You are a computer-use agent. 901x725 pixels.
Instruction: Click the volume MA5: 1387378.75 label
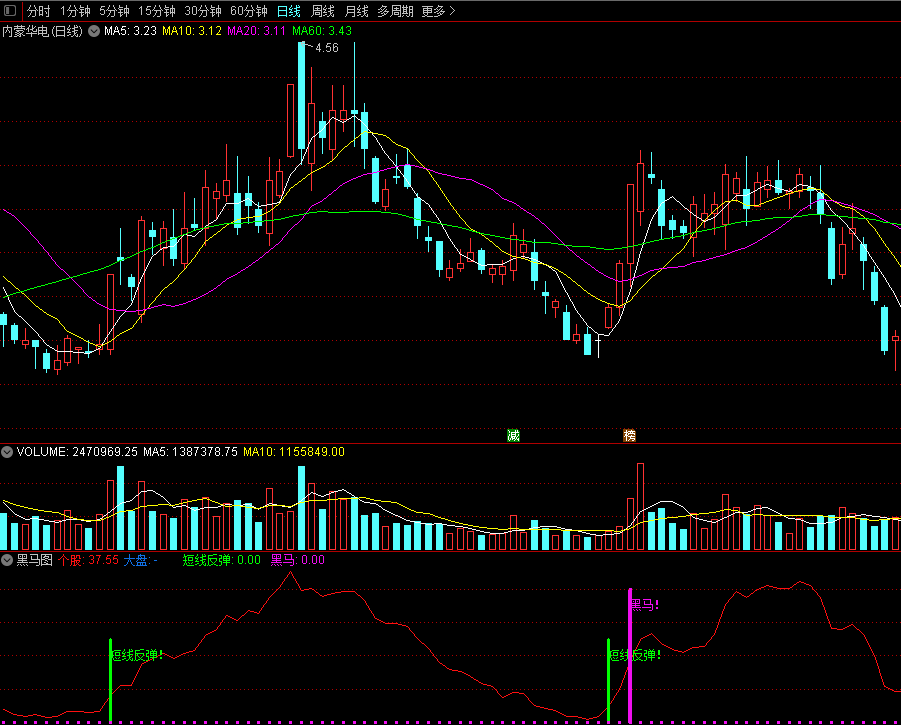(x=190, y=452)
